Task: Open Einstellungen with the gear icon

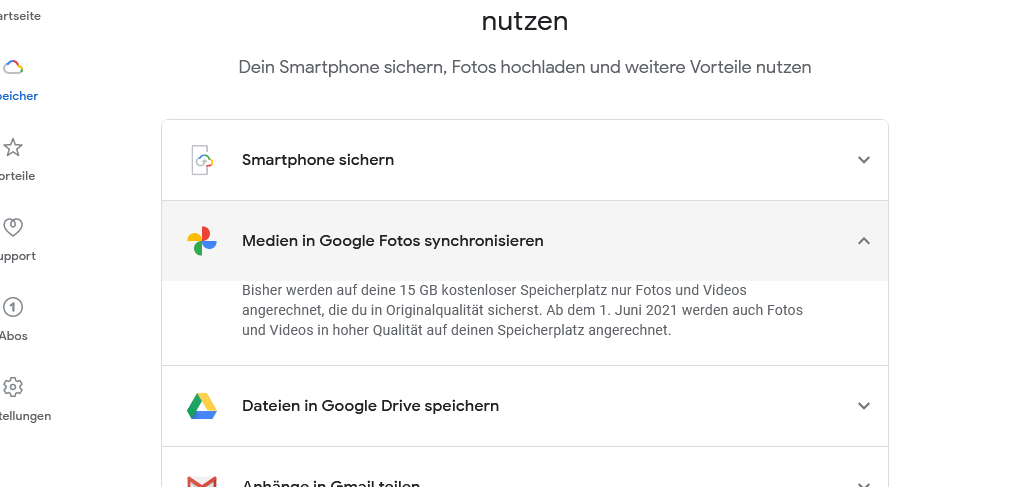Action: (x=13, y=387)
